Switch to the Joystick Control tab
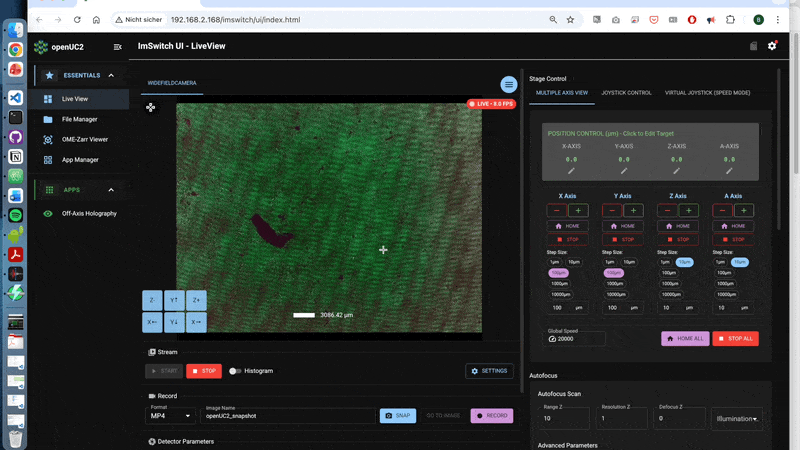The height and width of the screenshot is (450, 800). click(x=626, y=92)
